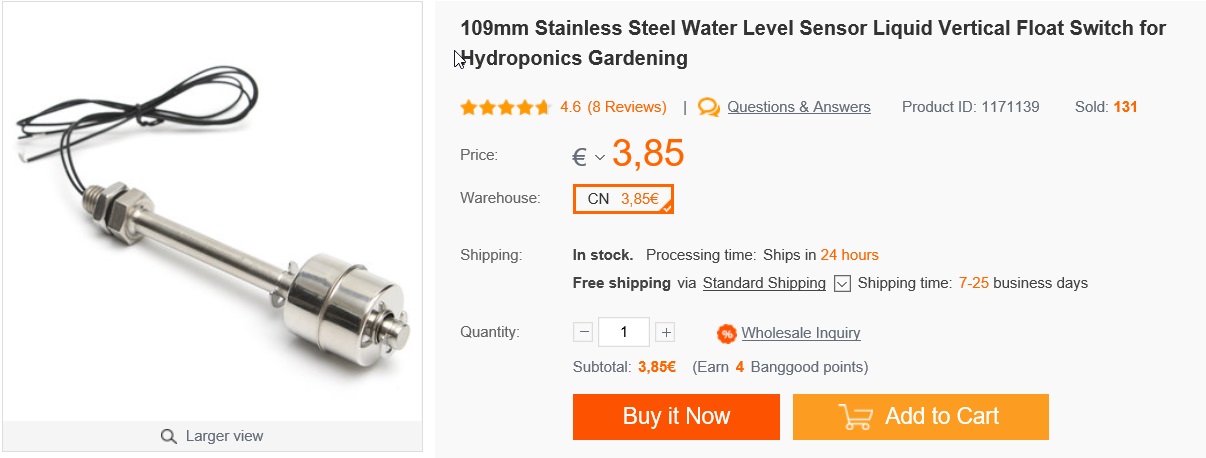Increase quantity with the plus button
Image resolution: width=1206 pixels, height=458 pixels.
(x=667, y=333)
